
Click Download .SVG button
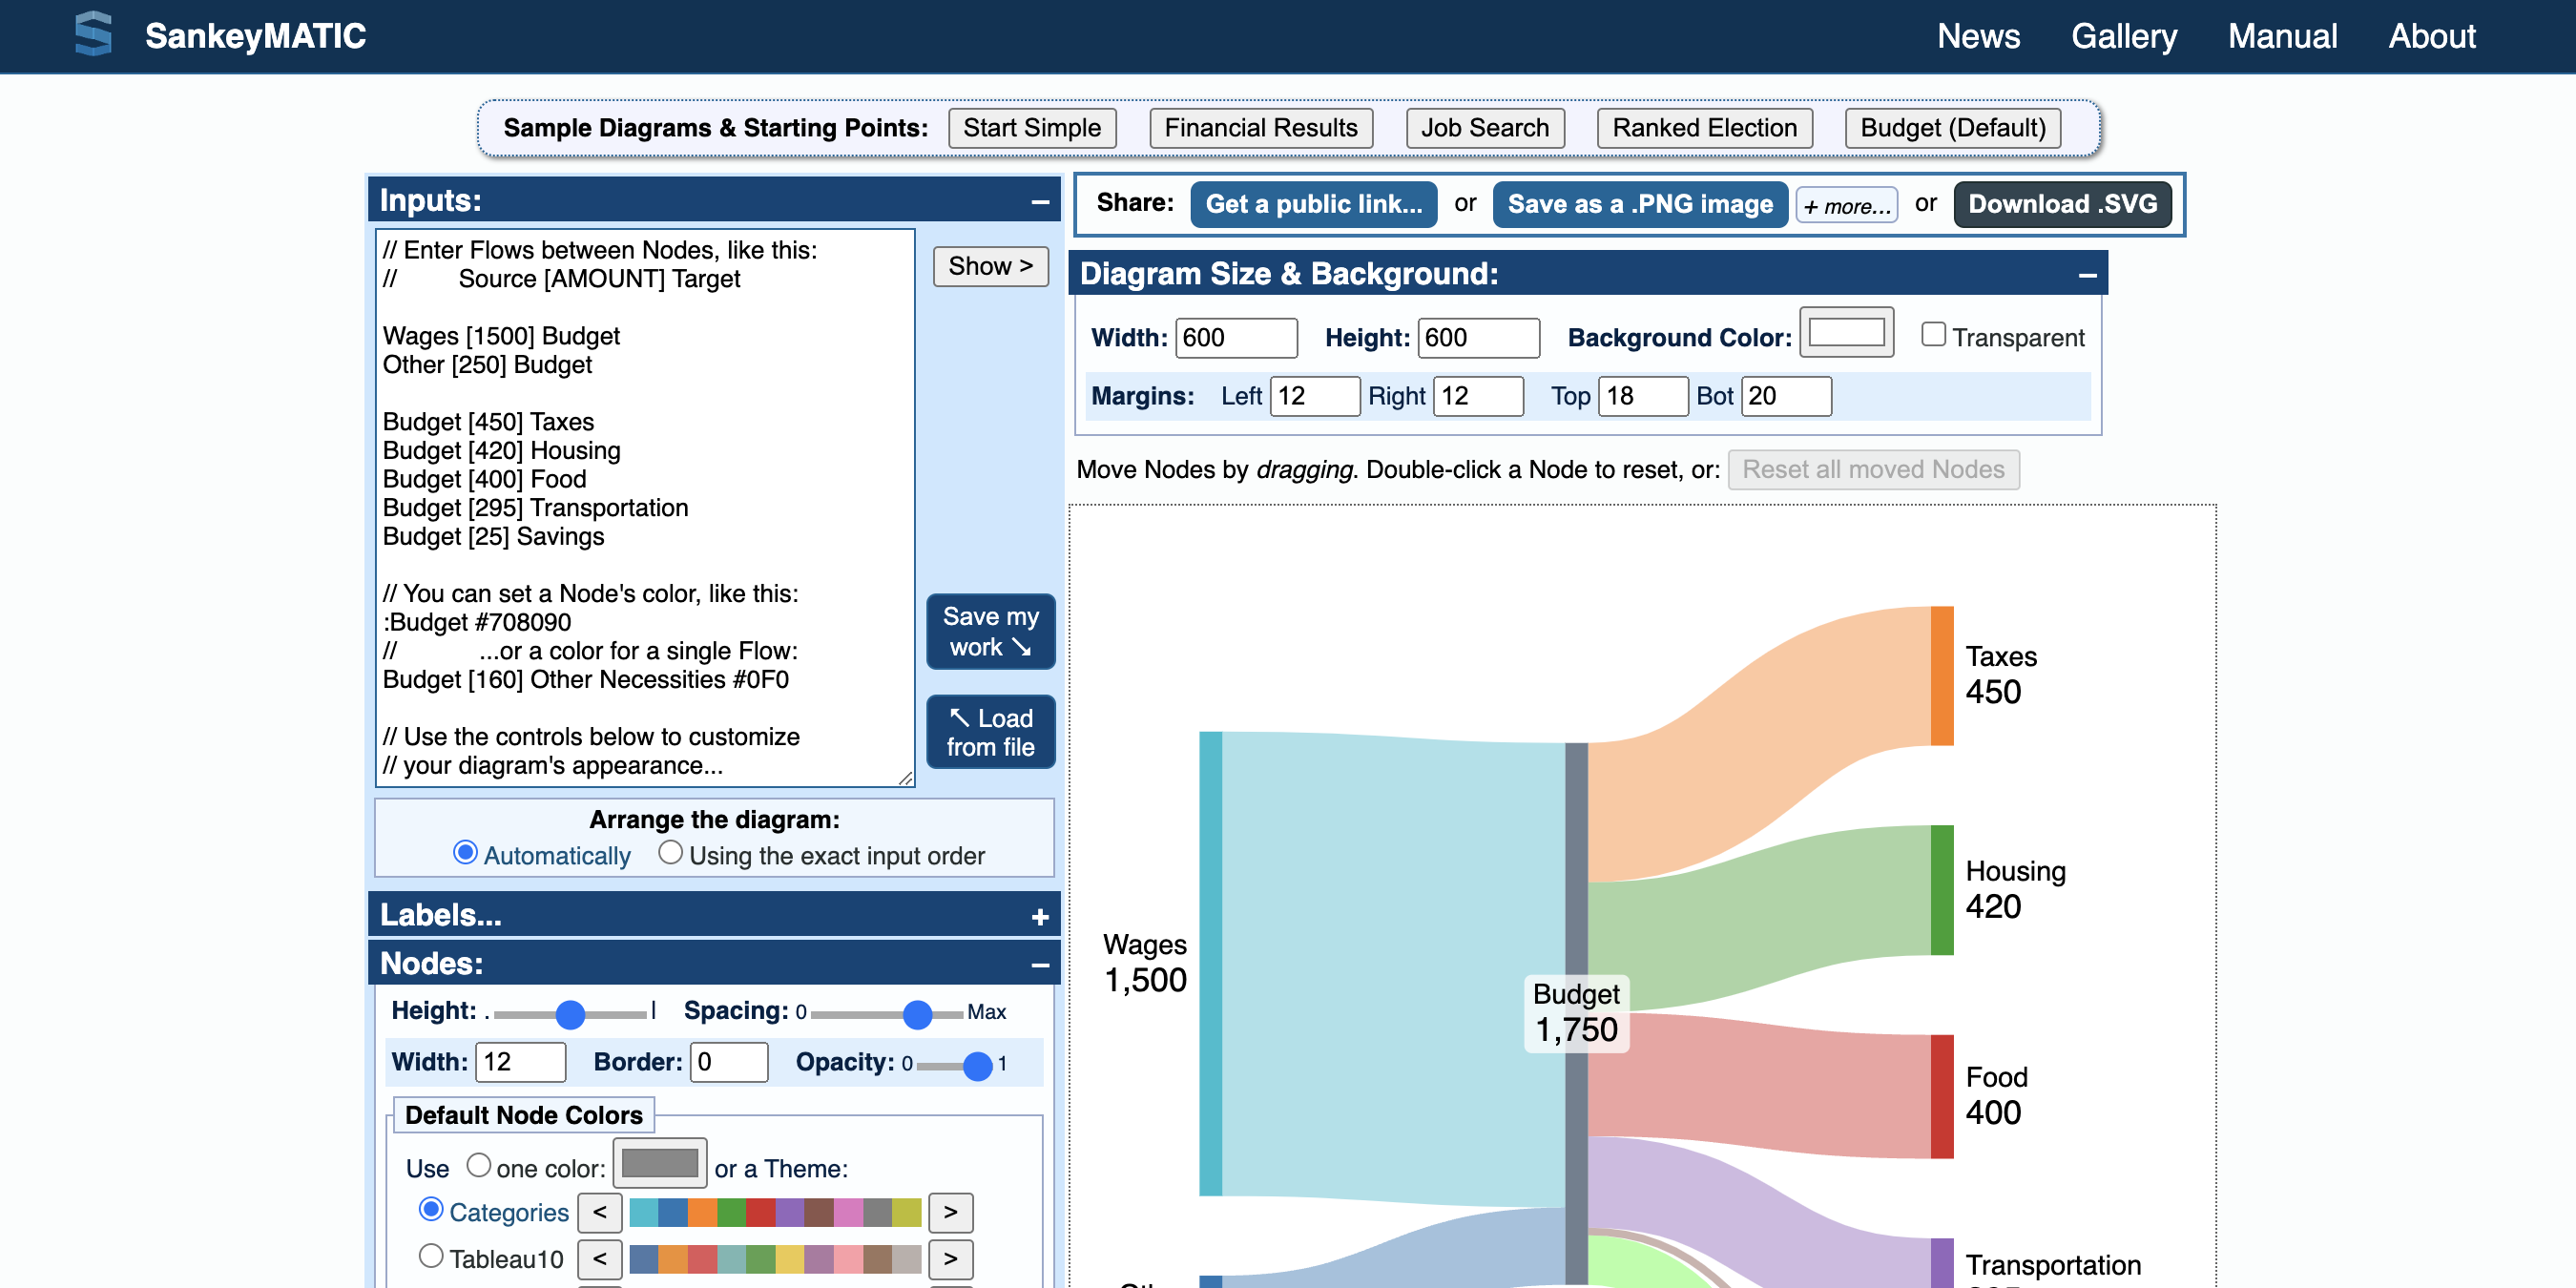point(2062,204)
